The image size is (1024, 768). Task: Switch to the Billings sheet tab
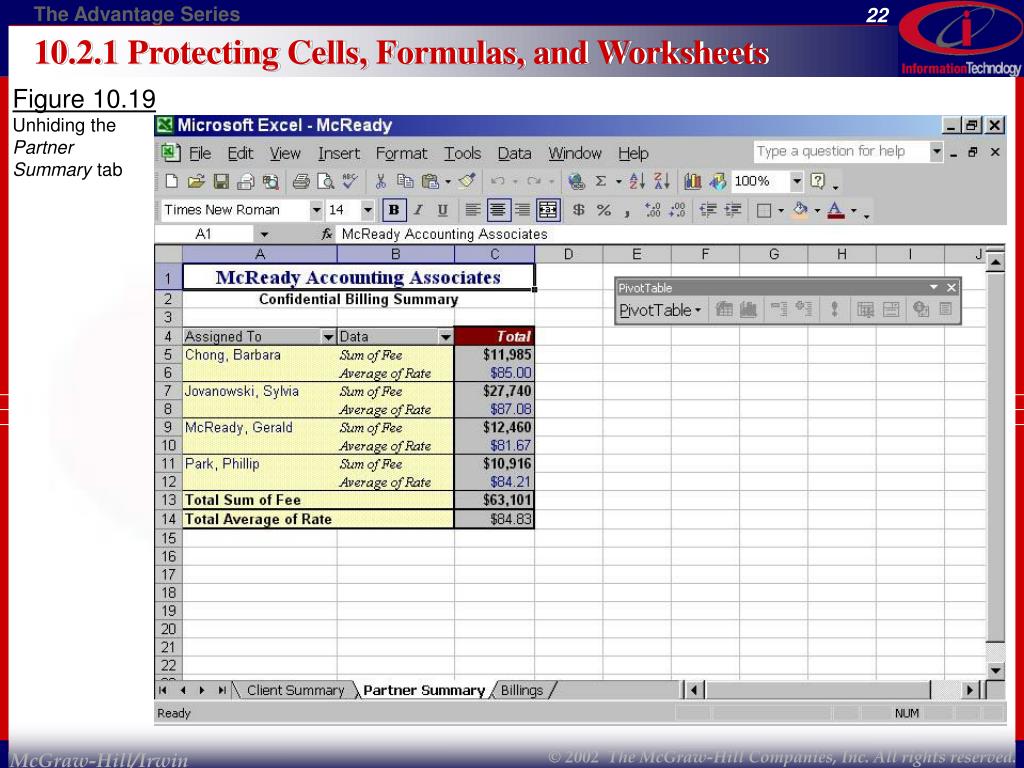click(x=522, y=690)
